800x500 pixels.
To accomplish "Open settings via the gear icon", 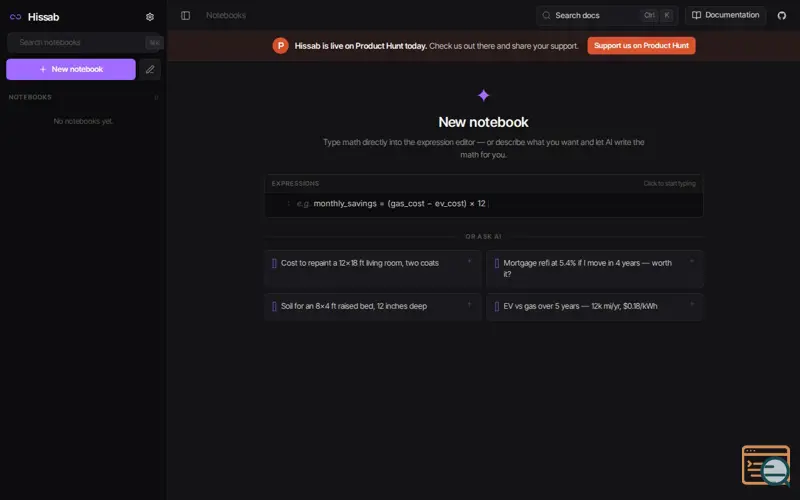I will coord(149,17).
